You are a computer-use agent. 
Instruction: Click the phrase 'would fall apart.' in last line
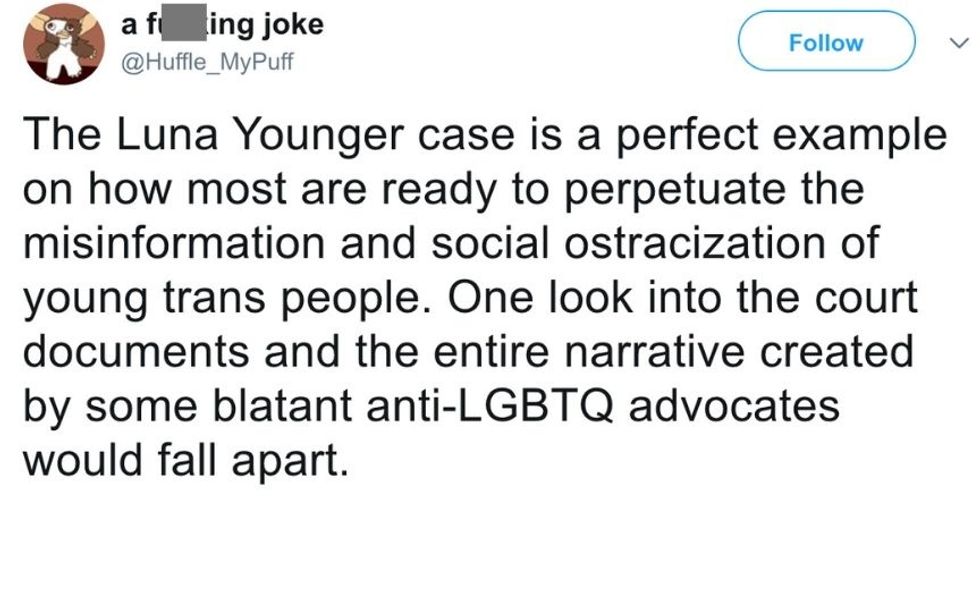(x=185, y=460)
